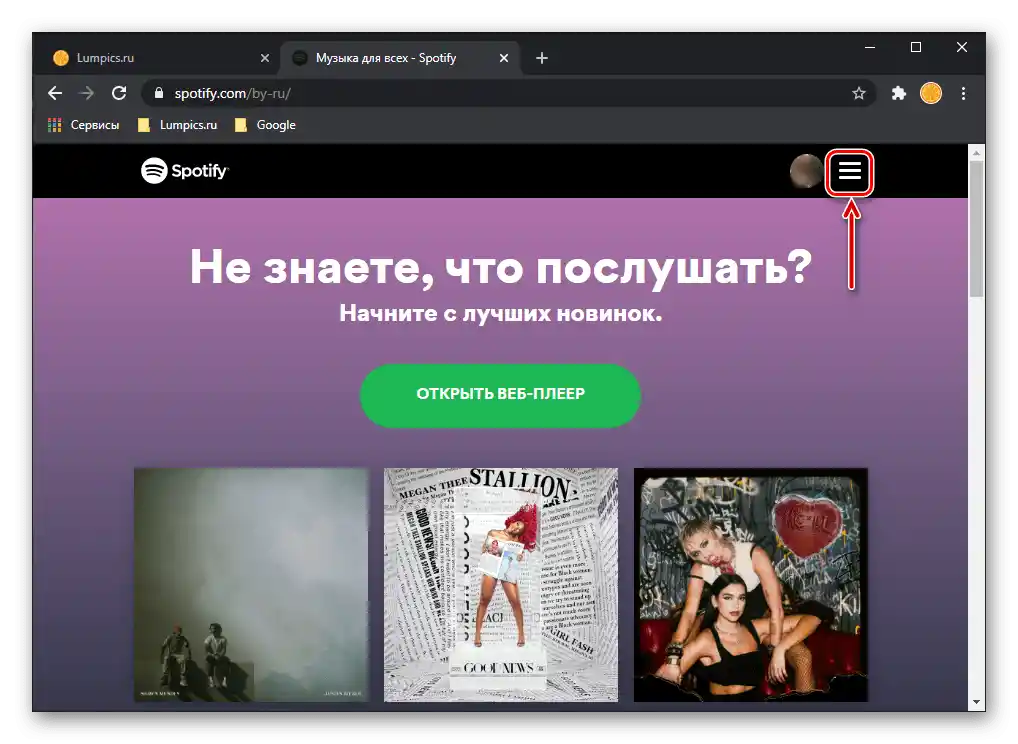1018x744 pixels.
Task: Expand the Google bookmarks folder
Action: (x=264, y=125)
